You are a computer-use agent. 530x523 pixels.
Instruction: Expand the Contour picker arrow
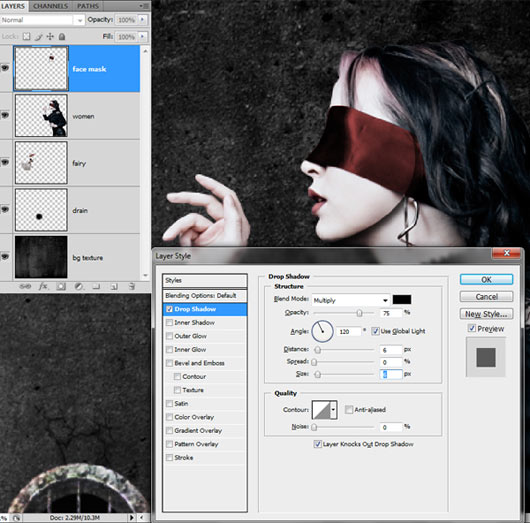[x=333, y=409]
